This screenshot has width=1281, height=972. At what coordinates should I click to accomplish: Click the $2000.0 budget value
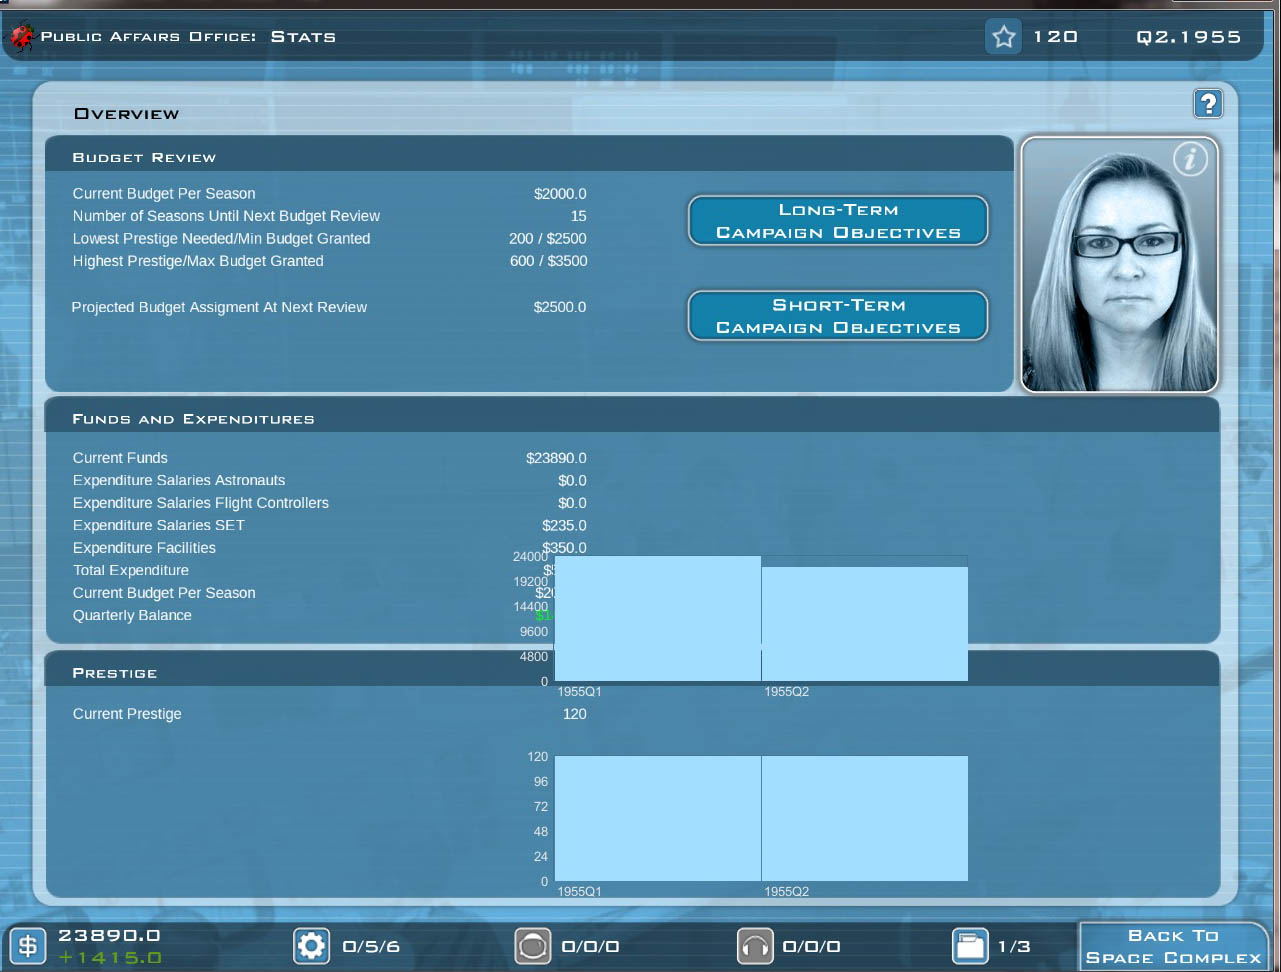point(560,194)
